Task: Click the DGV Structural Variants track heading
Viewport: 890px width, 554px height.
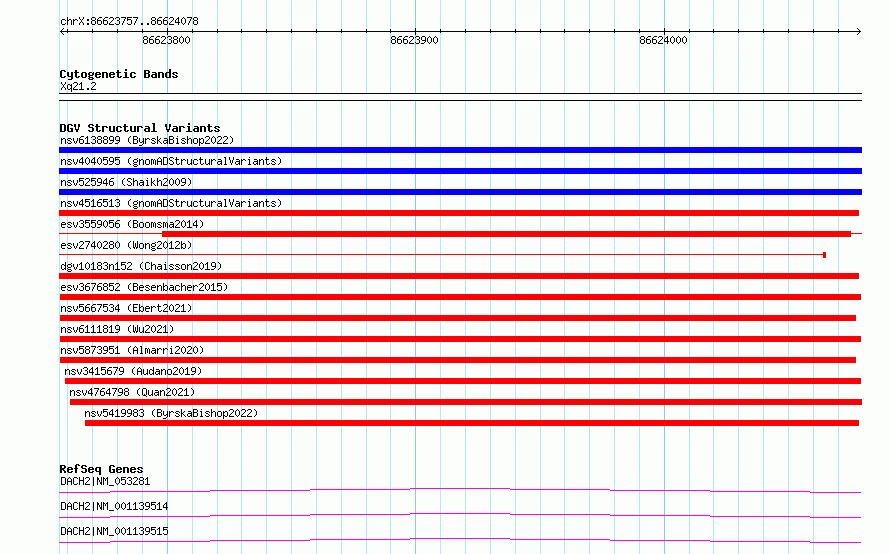Action: coord(140,128)
